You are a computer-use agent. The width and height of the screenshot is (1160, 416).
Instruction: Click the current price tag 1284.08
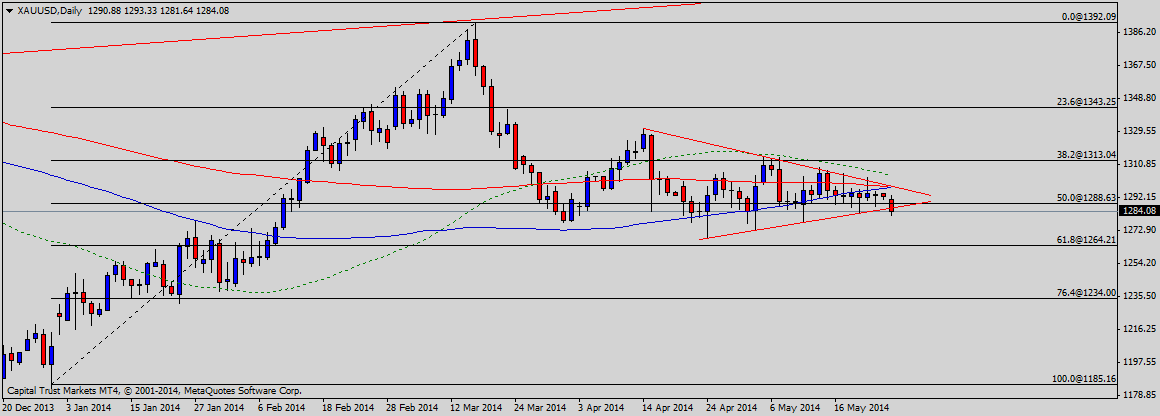click(x=1139, y=211)
